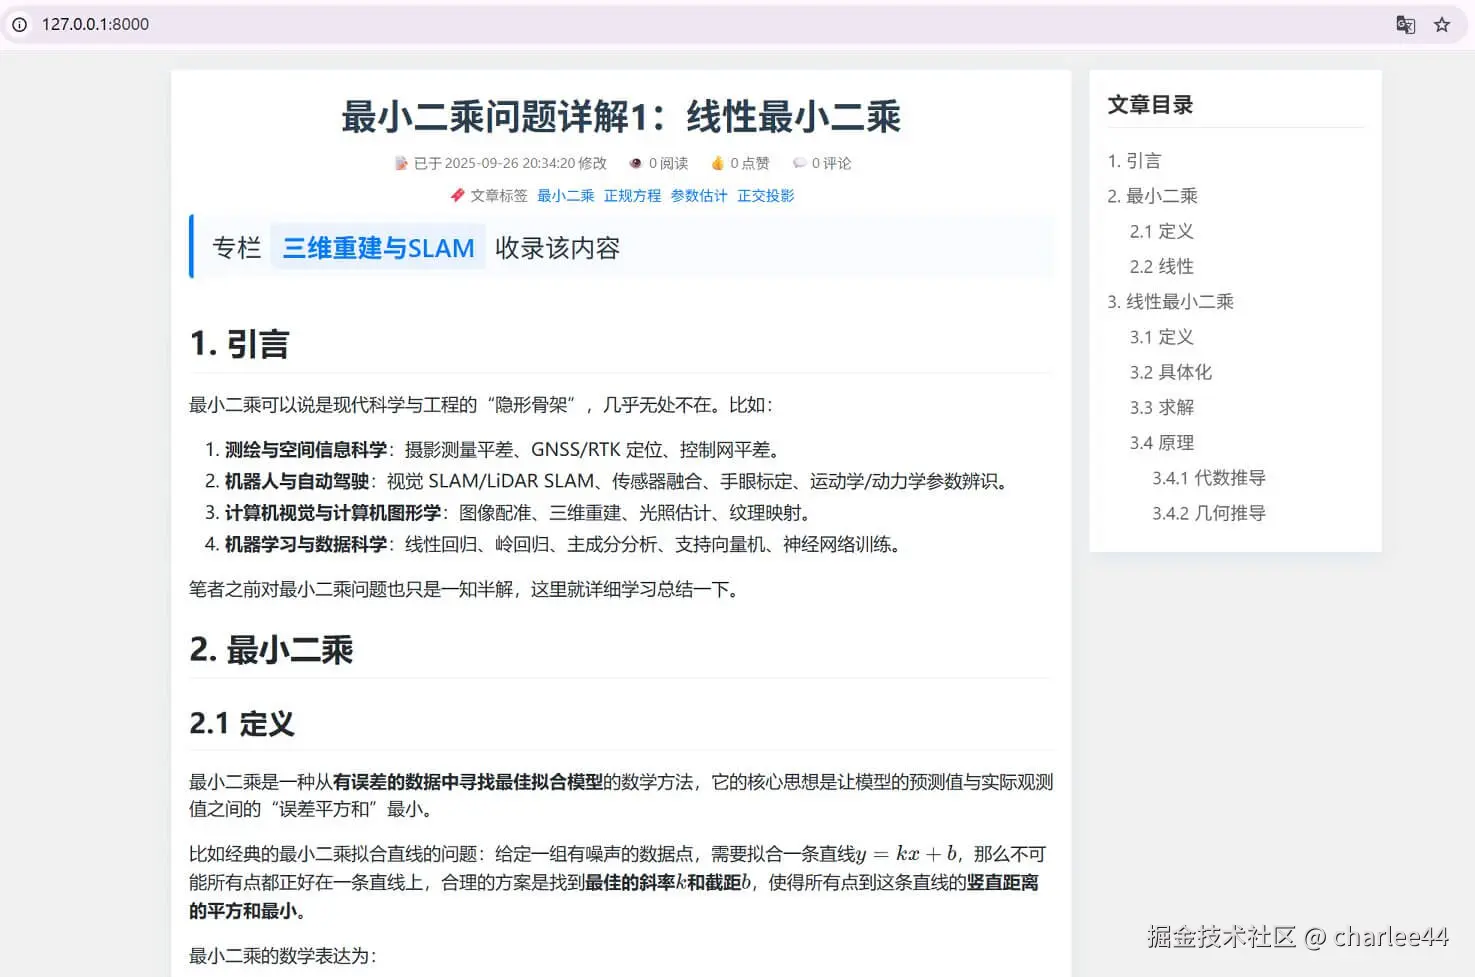Jump to 3.4.1 代数推导 section
Image resolution: width=1475 pixels, height=977 pixels.
(1208, 477)
